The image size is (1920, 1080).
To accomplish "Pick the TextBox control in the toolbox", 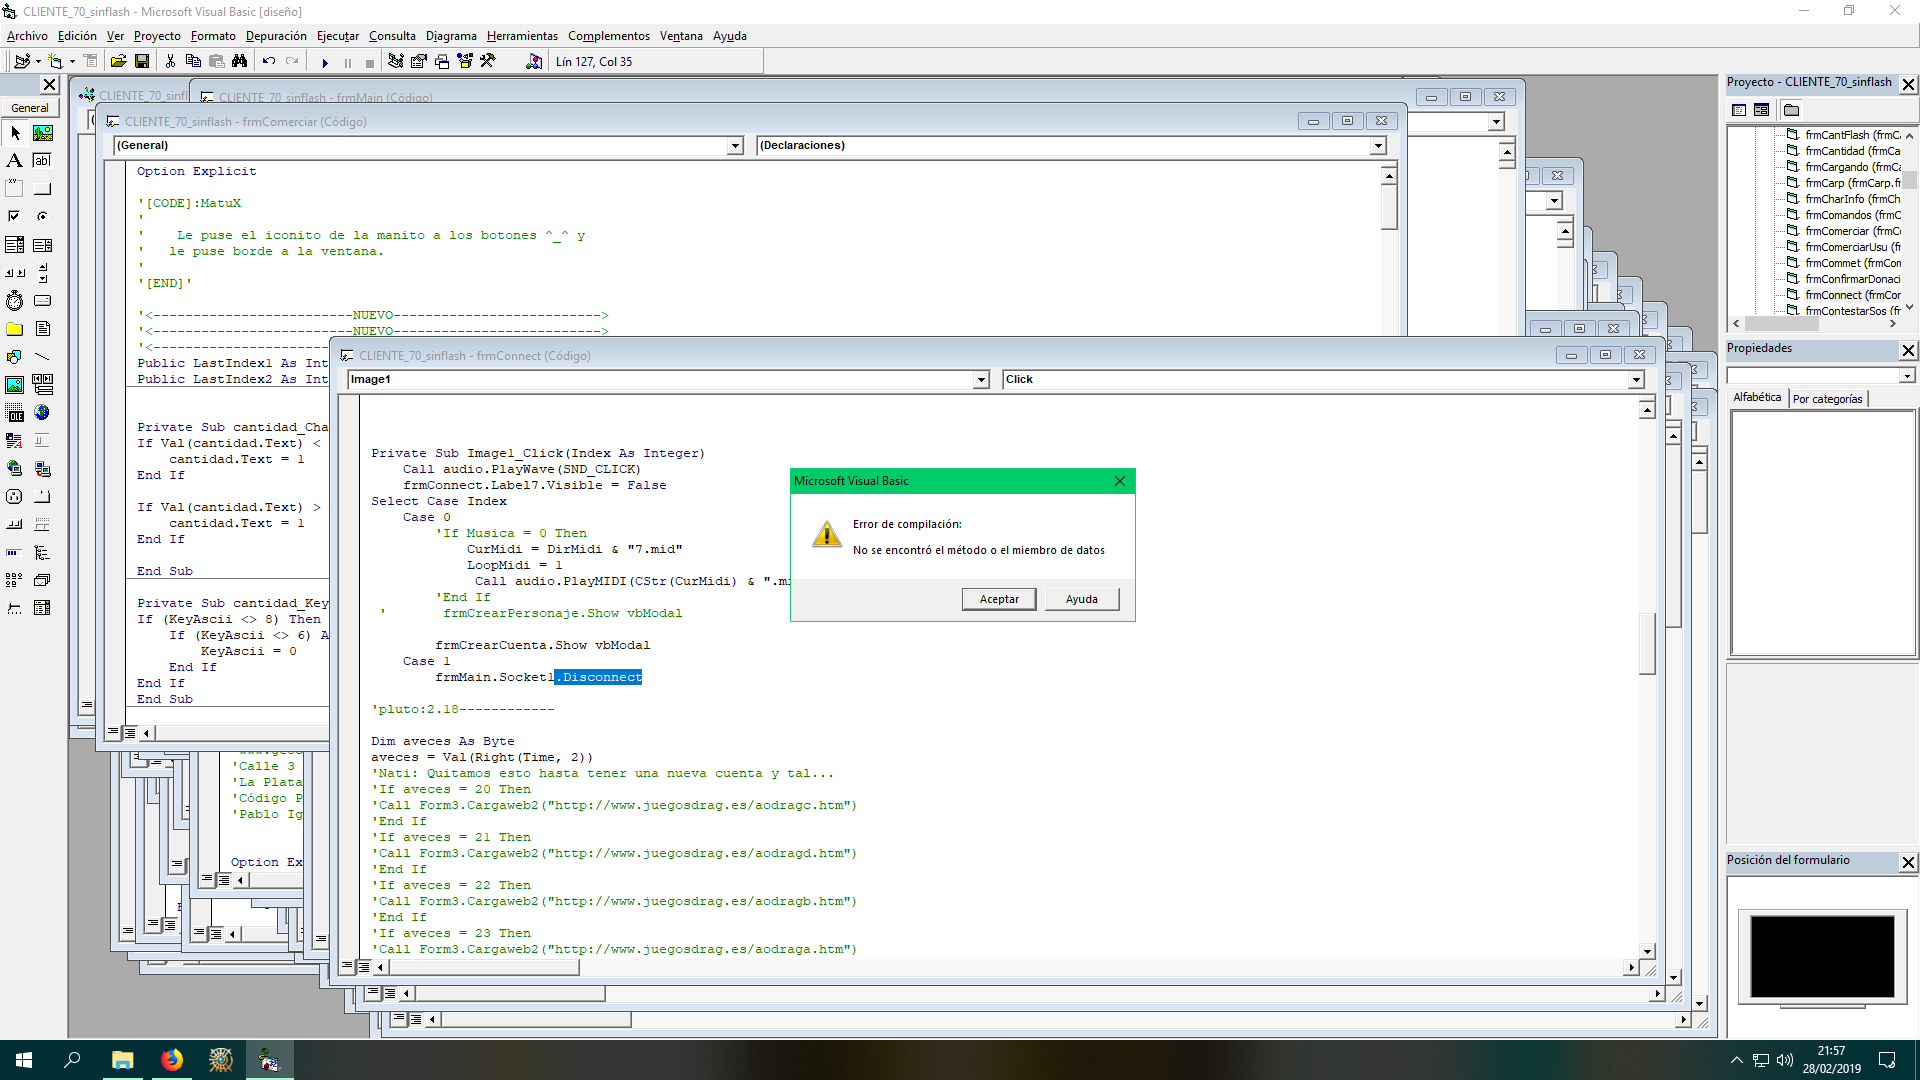I will [42, 161].
